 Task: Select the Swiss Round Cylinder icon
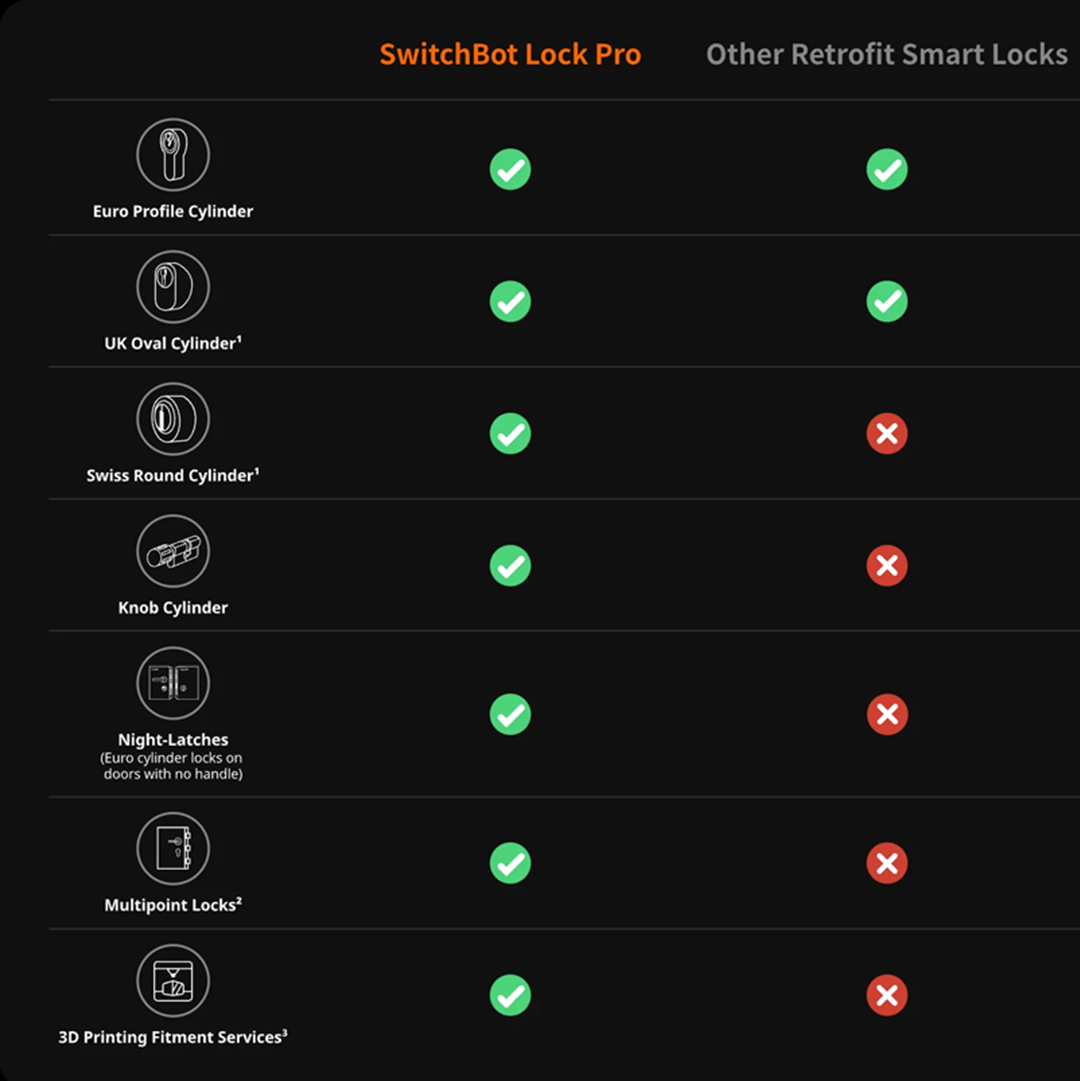click(173, 419)
